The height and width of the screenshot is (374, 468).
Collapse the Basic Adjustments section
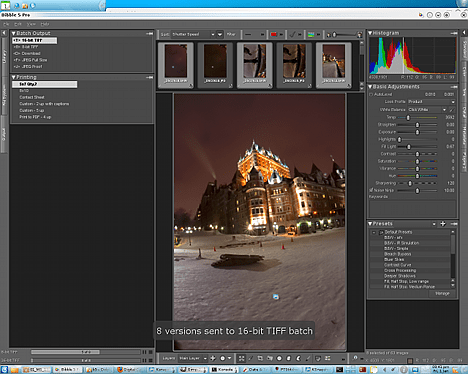pyautogui.click(x=370, y=87)
